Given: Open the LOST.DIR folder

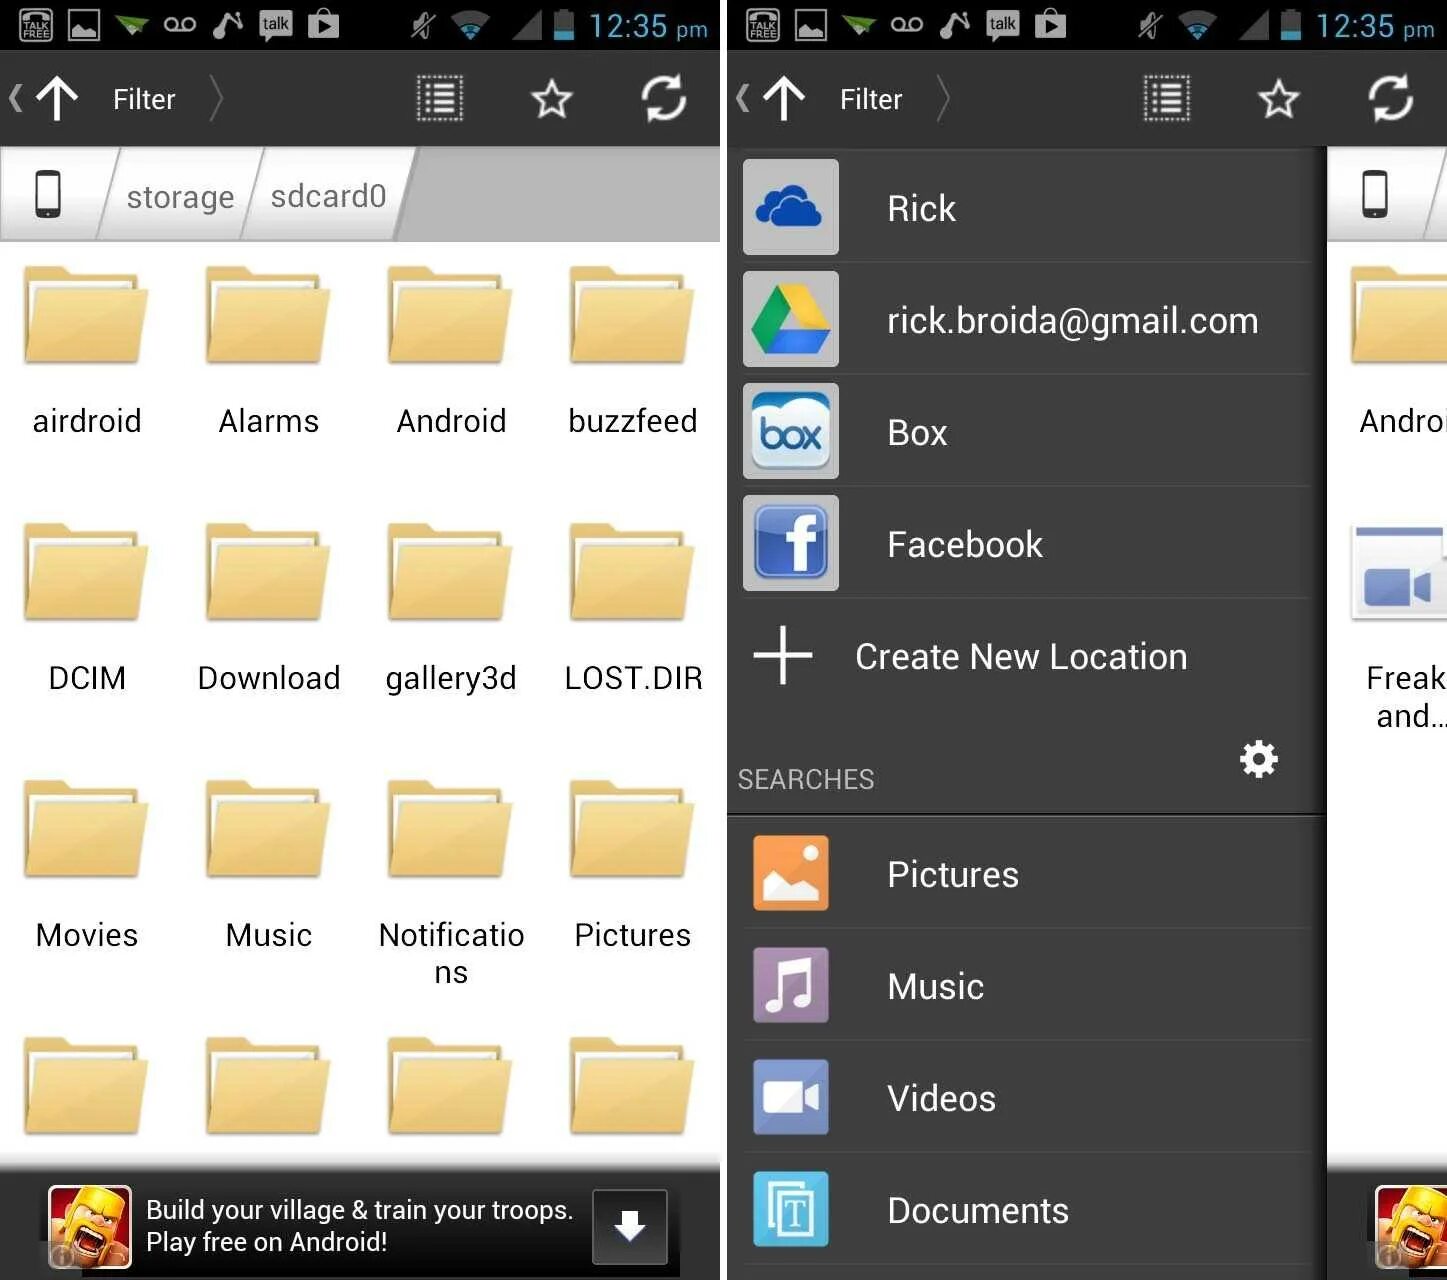Looking at the screenshot, I should (632, 607).
